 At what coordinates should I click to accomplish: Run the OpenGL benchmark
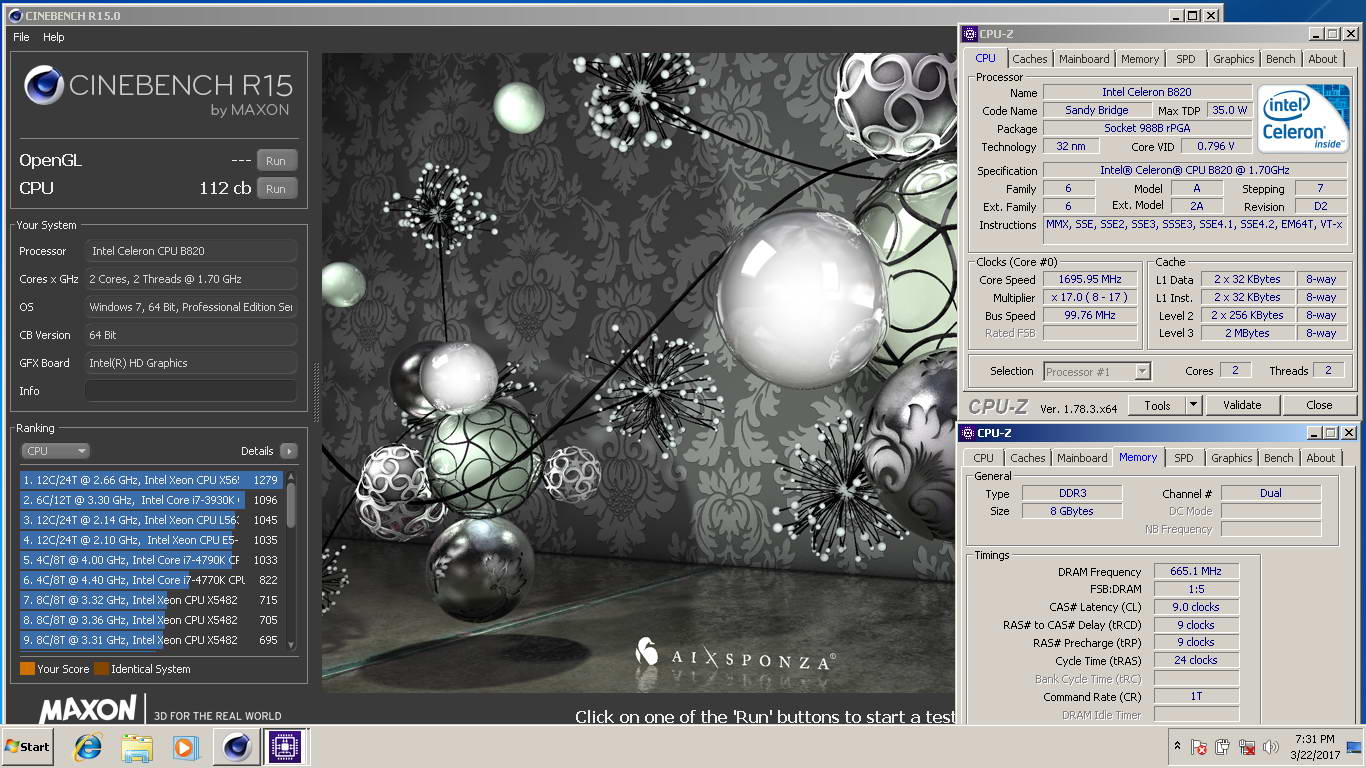(x=276, y=161)
